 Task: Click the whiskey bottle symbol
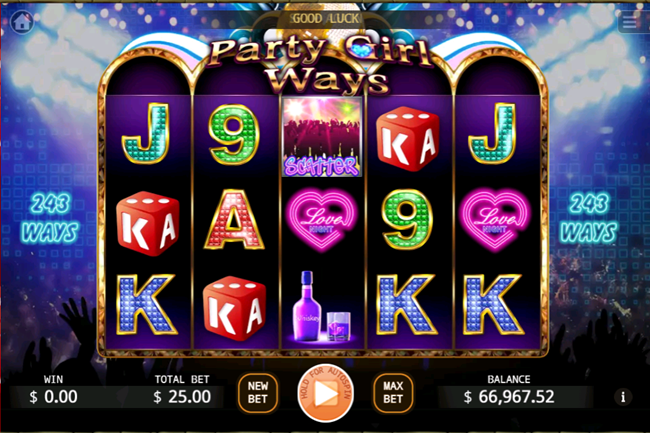(321, 307)
